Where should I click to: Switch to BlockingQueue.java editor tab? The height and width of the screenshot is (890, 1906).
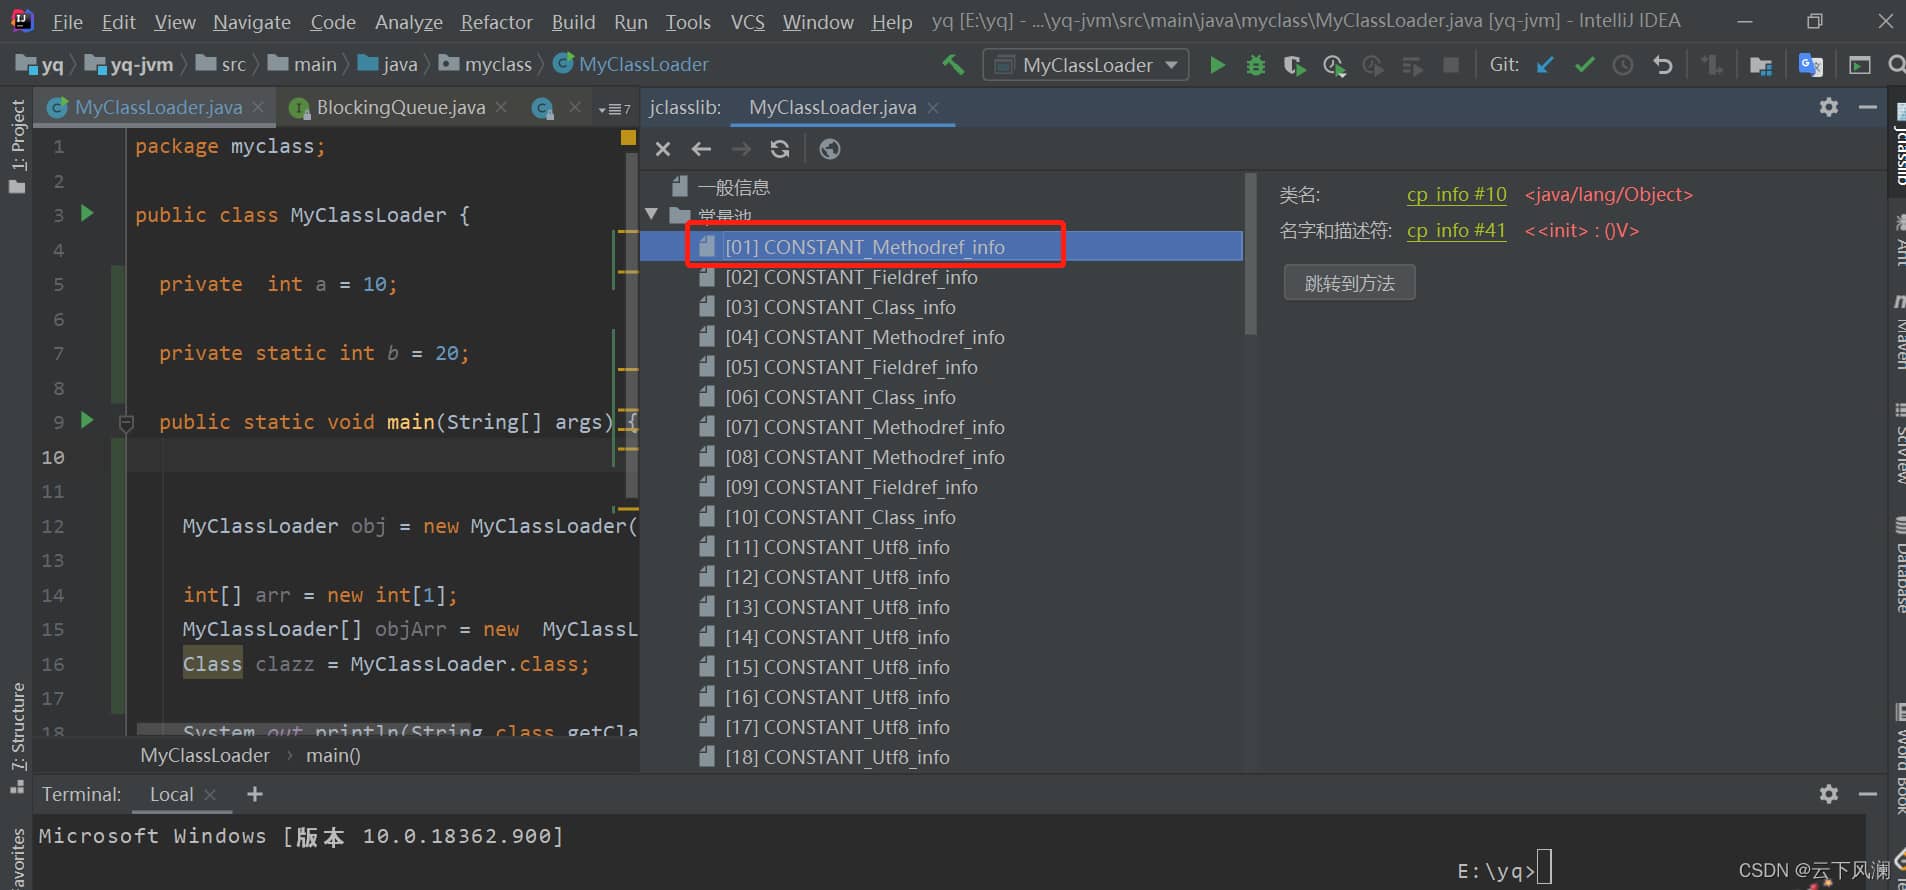pos(400,107)
